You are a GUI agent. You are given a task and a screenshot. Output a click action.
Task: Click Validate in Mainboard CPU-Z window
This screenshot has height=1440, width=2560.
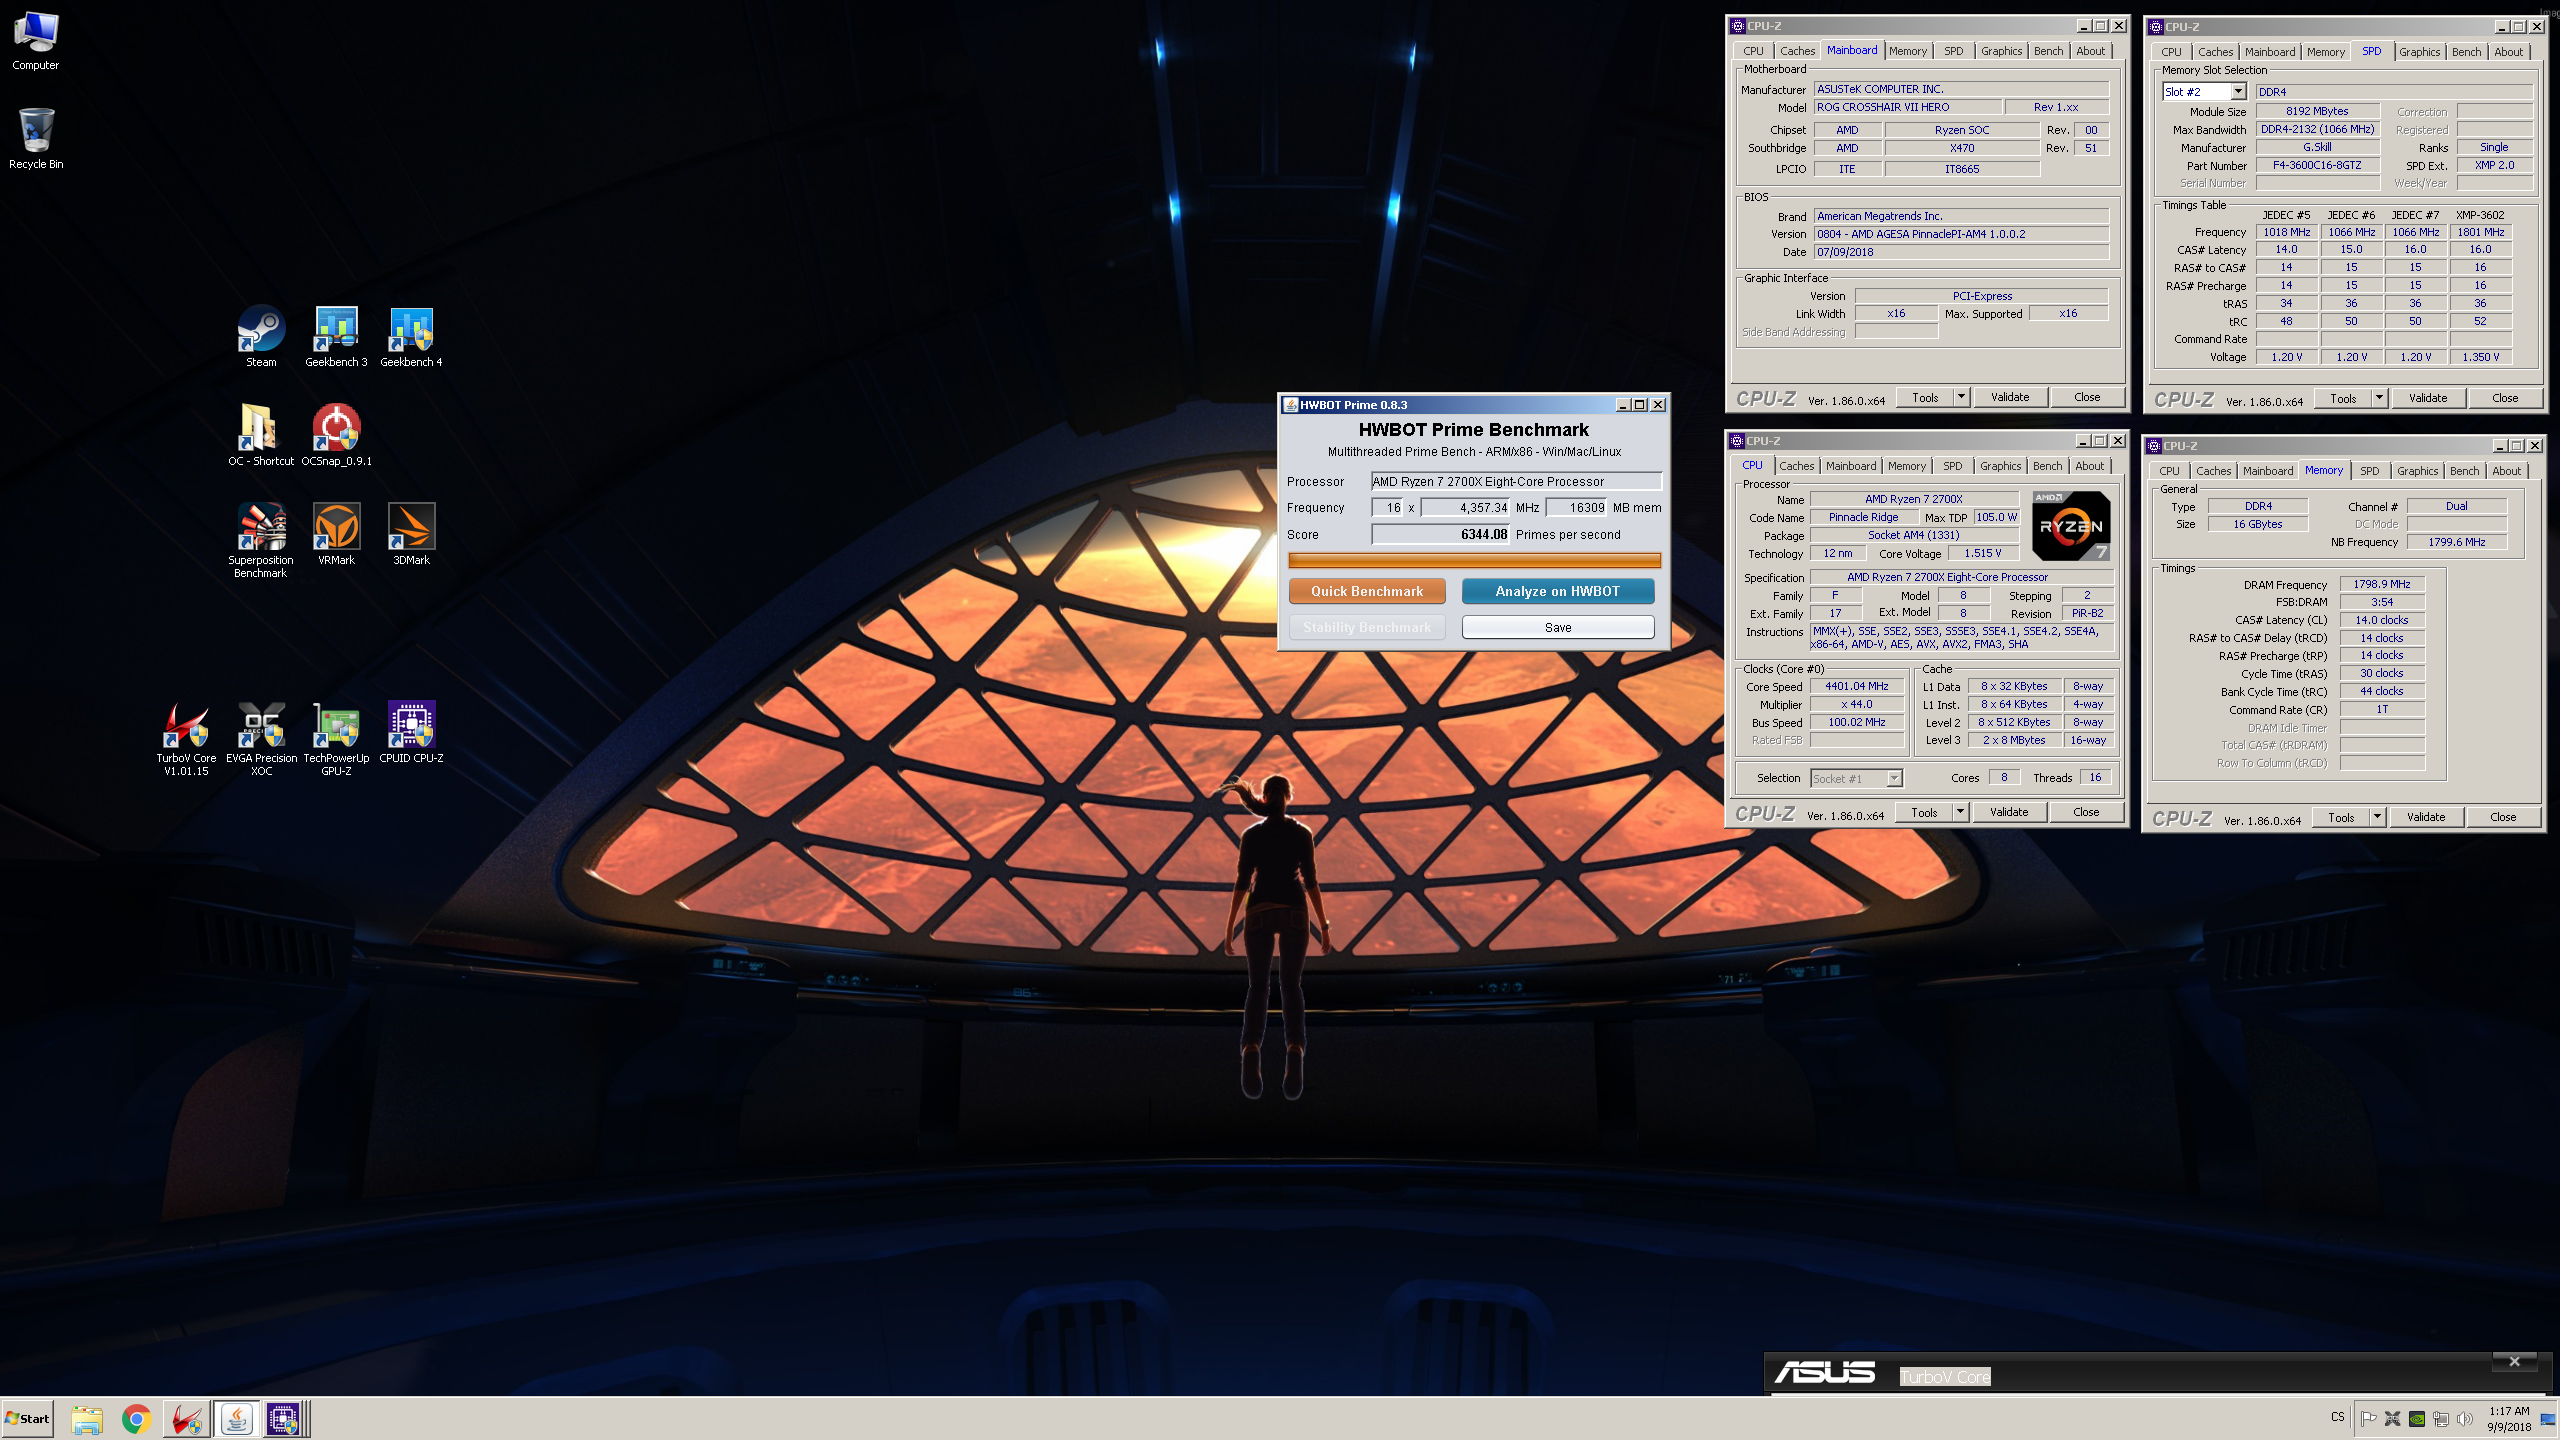point(2009,397)
